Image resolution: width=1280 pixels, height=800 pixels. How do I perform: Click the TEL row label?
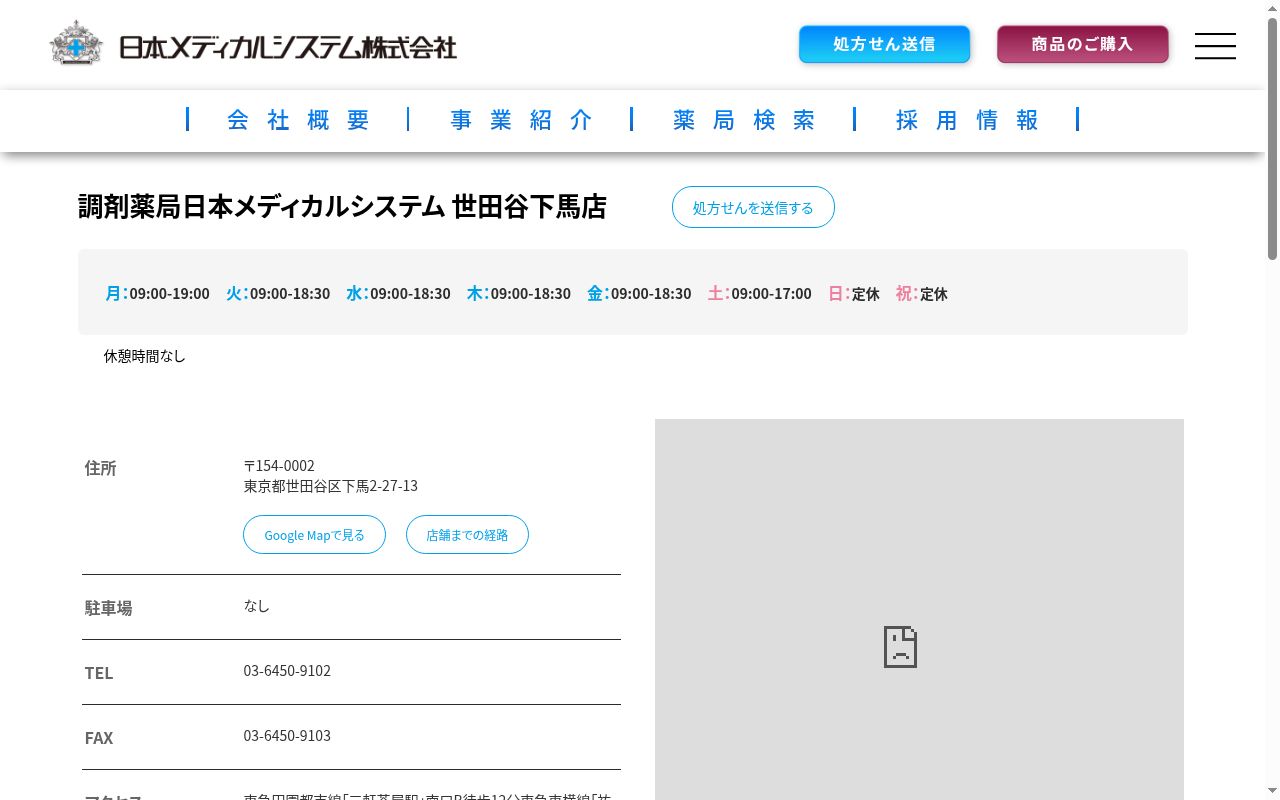click(x=99, y=673)
